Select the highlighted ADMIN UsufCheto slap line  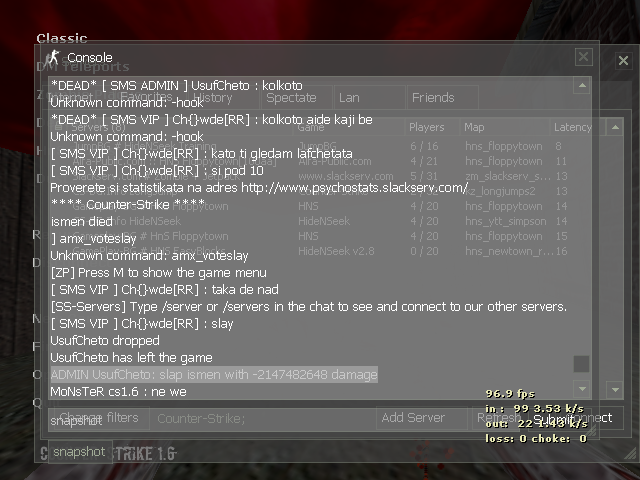[214, 374]
